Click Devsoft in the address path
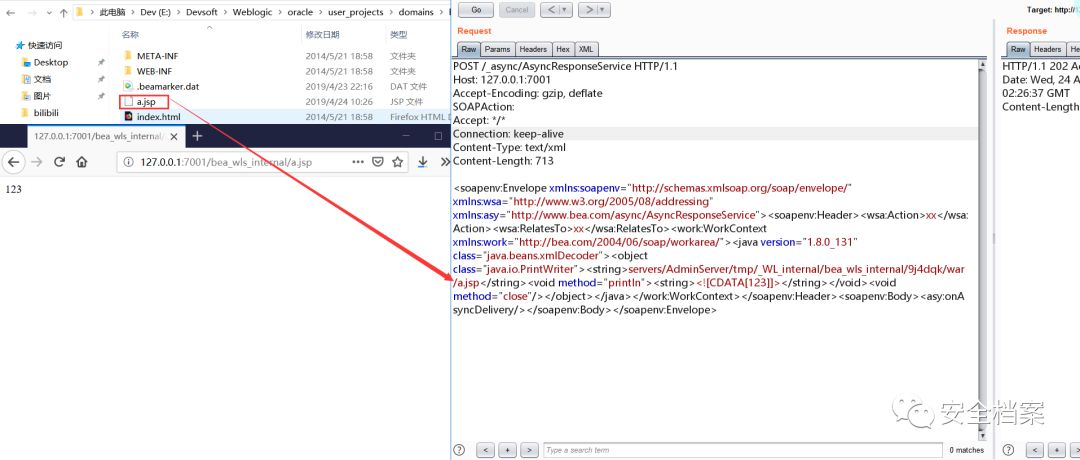Screen dimensions: 1080x460 pos(202,12)
